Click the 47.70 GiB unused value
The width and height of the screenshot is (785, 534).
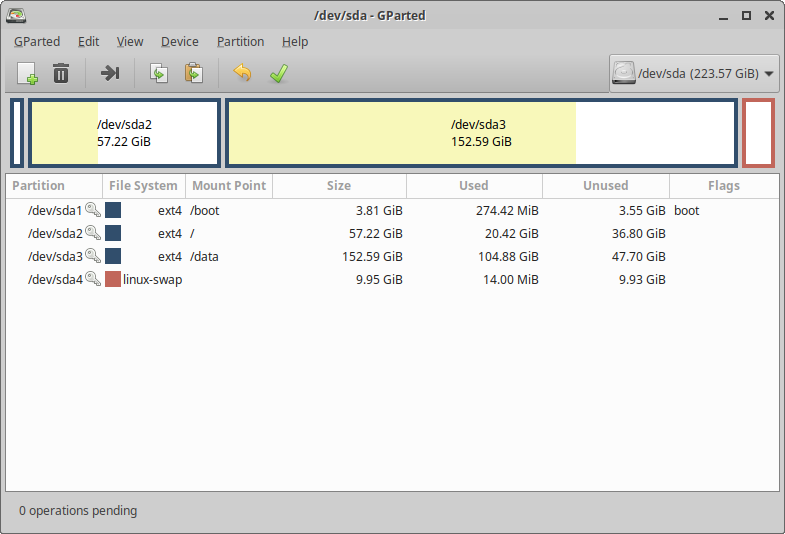(x=639, y=257)
